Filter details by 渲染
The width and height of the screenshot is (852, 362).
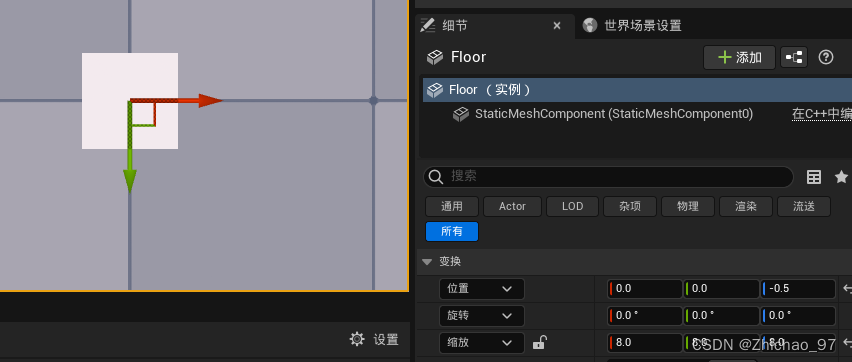tap(746, 207)
